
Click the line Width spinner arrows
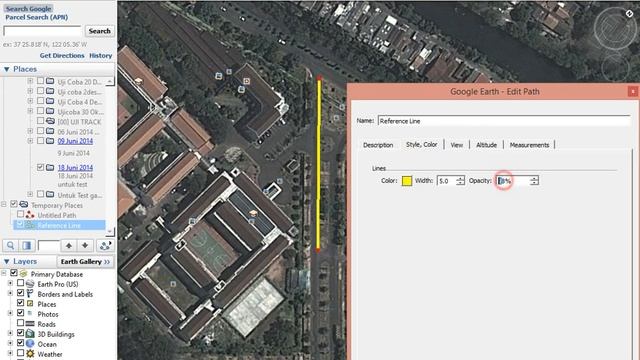pos(460,180)
